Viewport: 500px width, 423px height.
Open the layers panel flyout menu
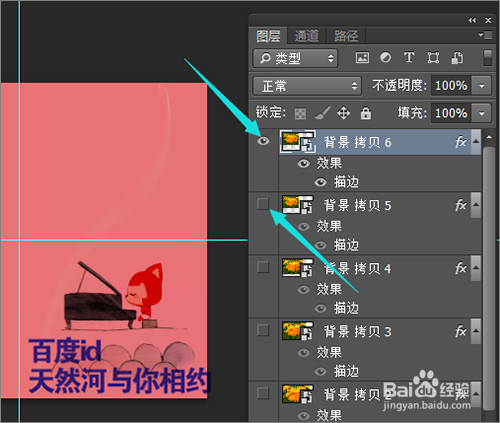pyautogui.click(x=486, y=35)
